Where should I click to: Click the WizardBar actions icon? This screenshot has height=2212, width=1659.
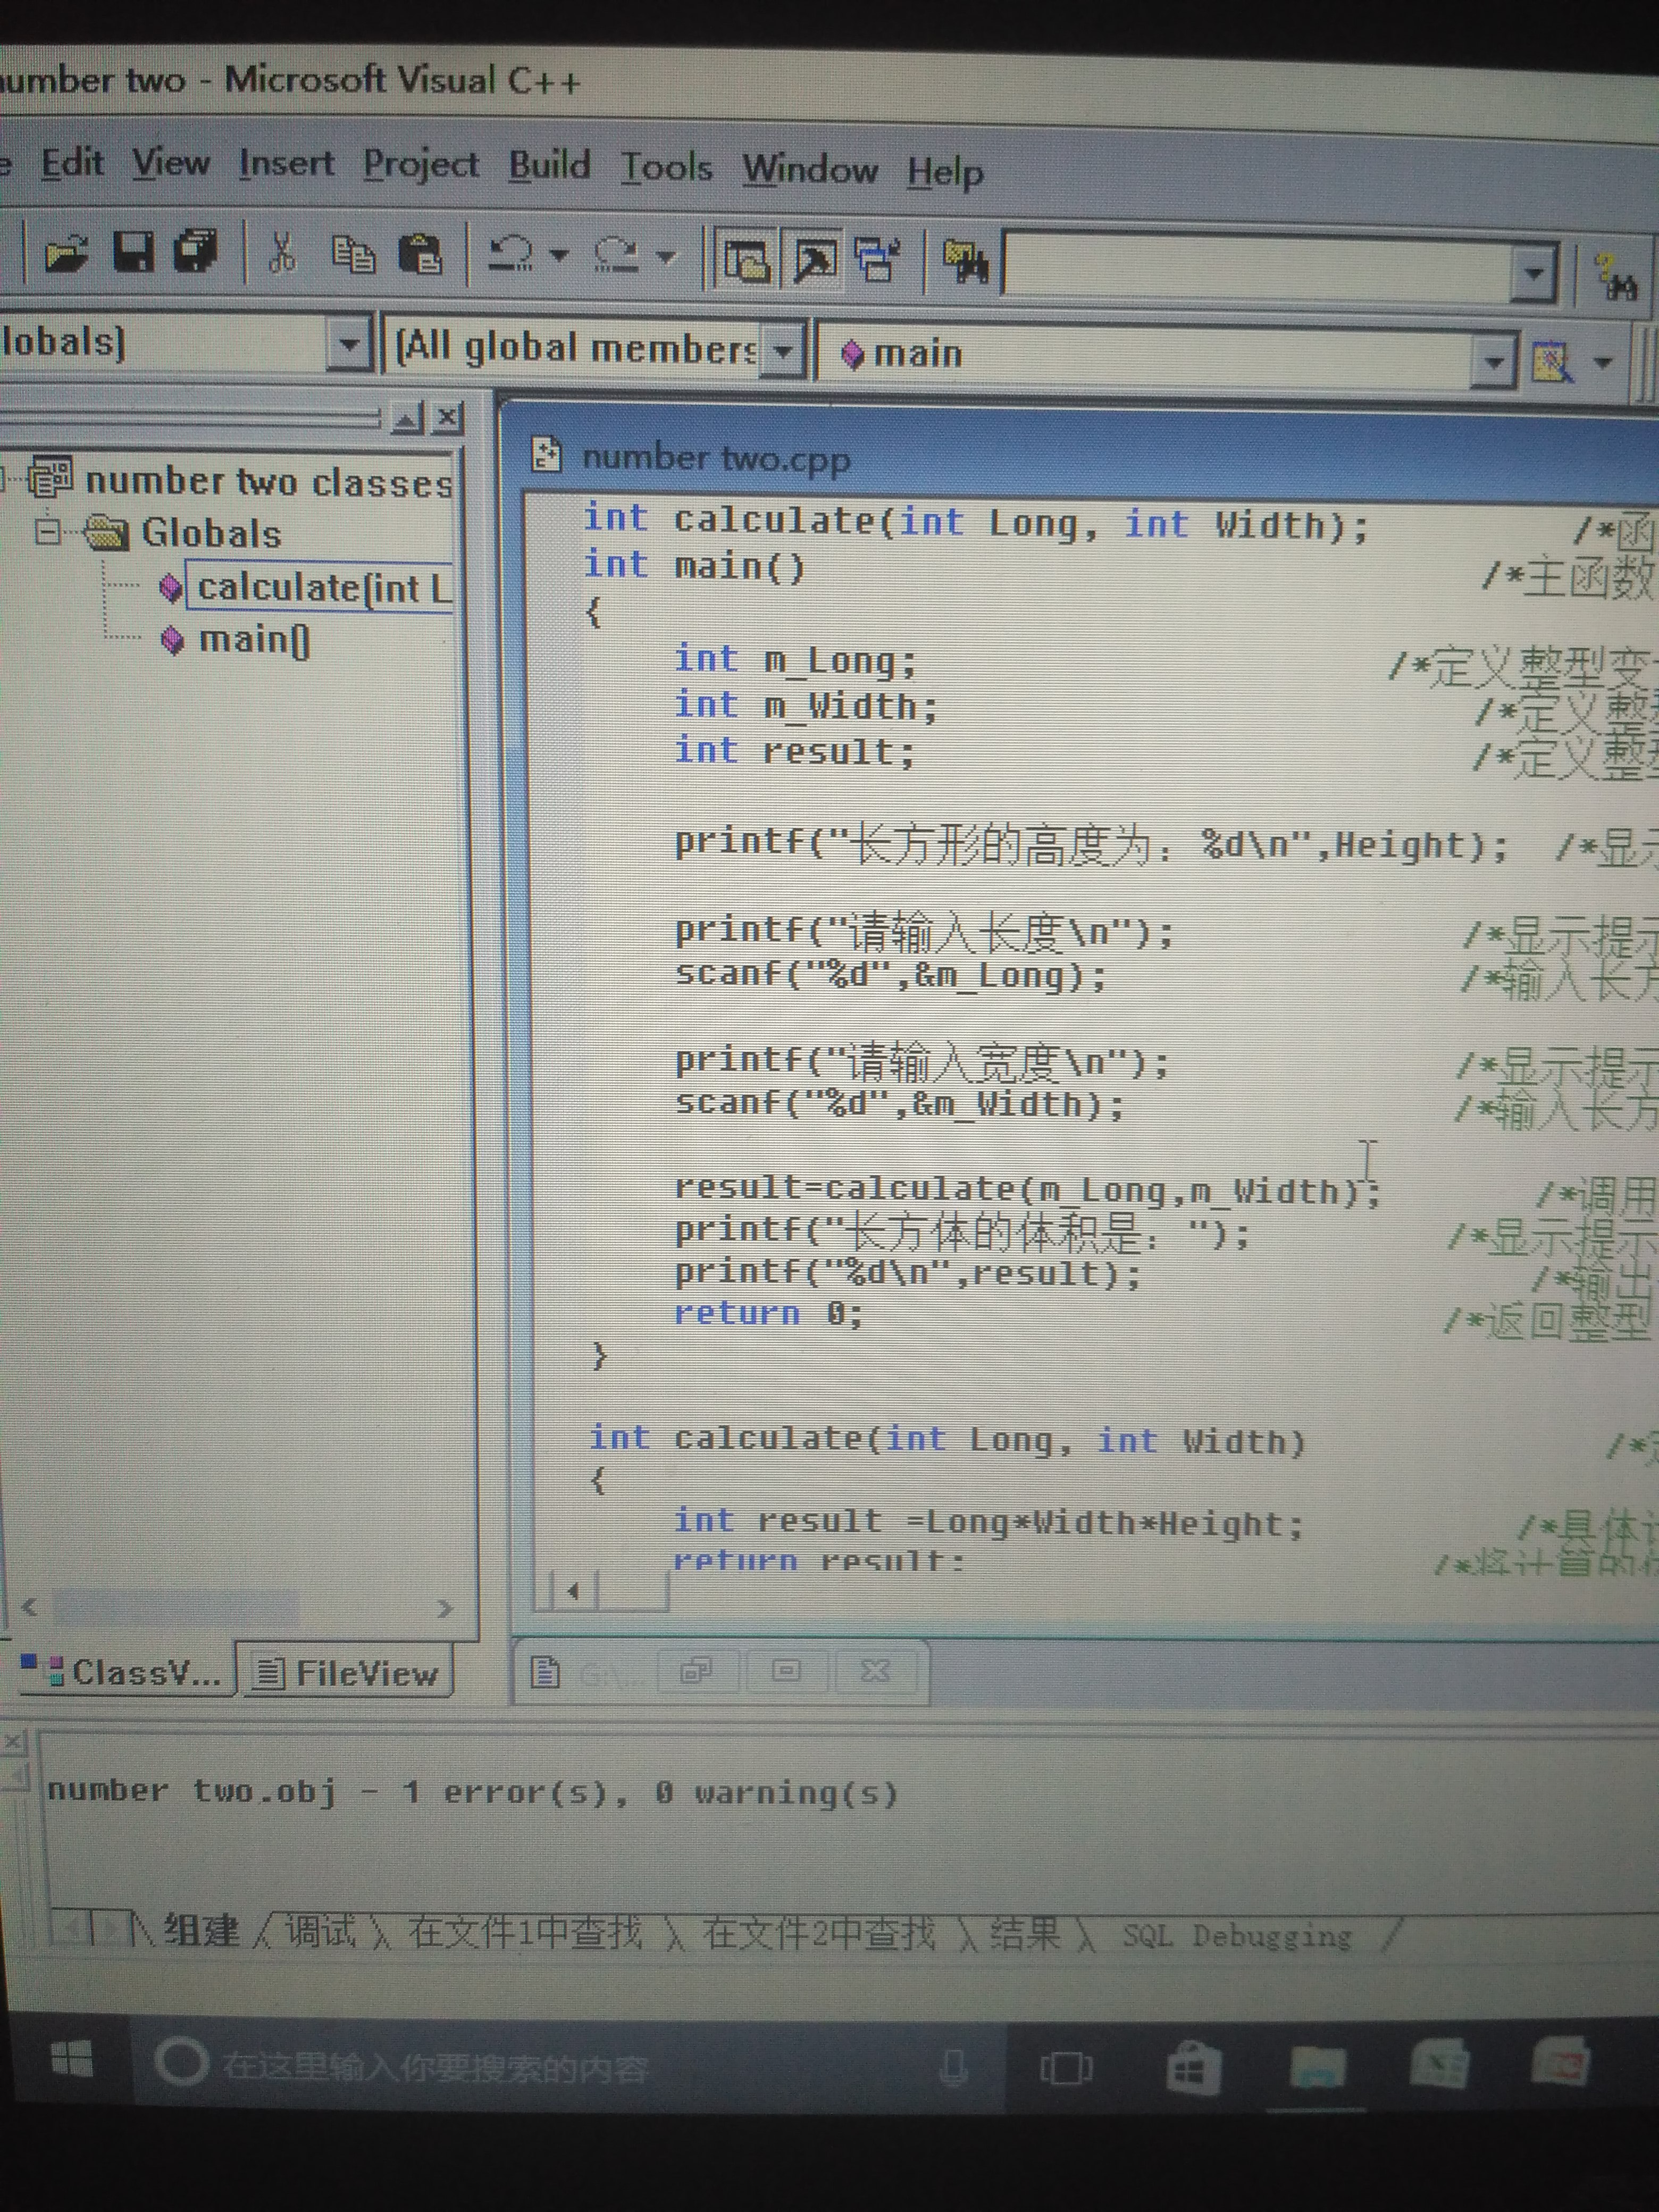(1551, 362)
